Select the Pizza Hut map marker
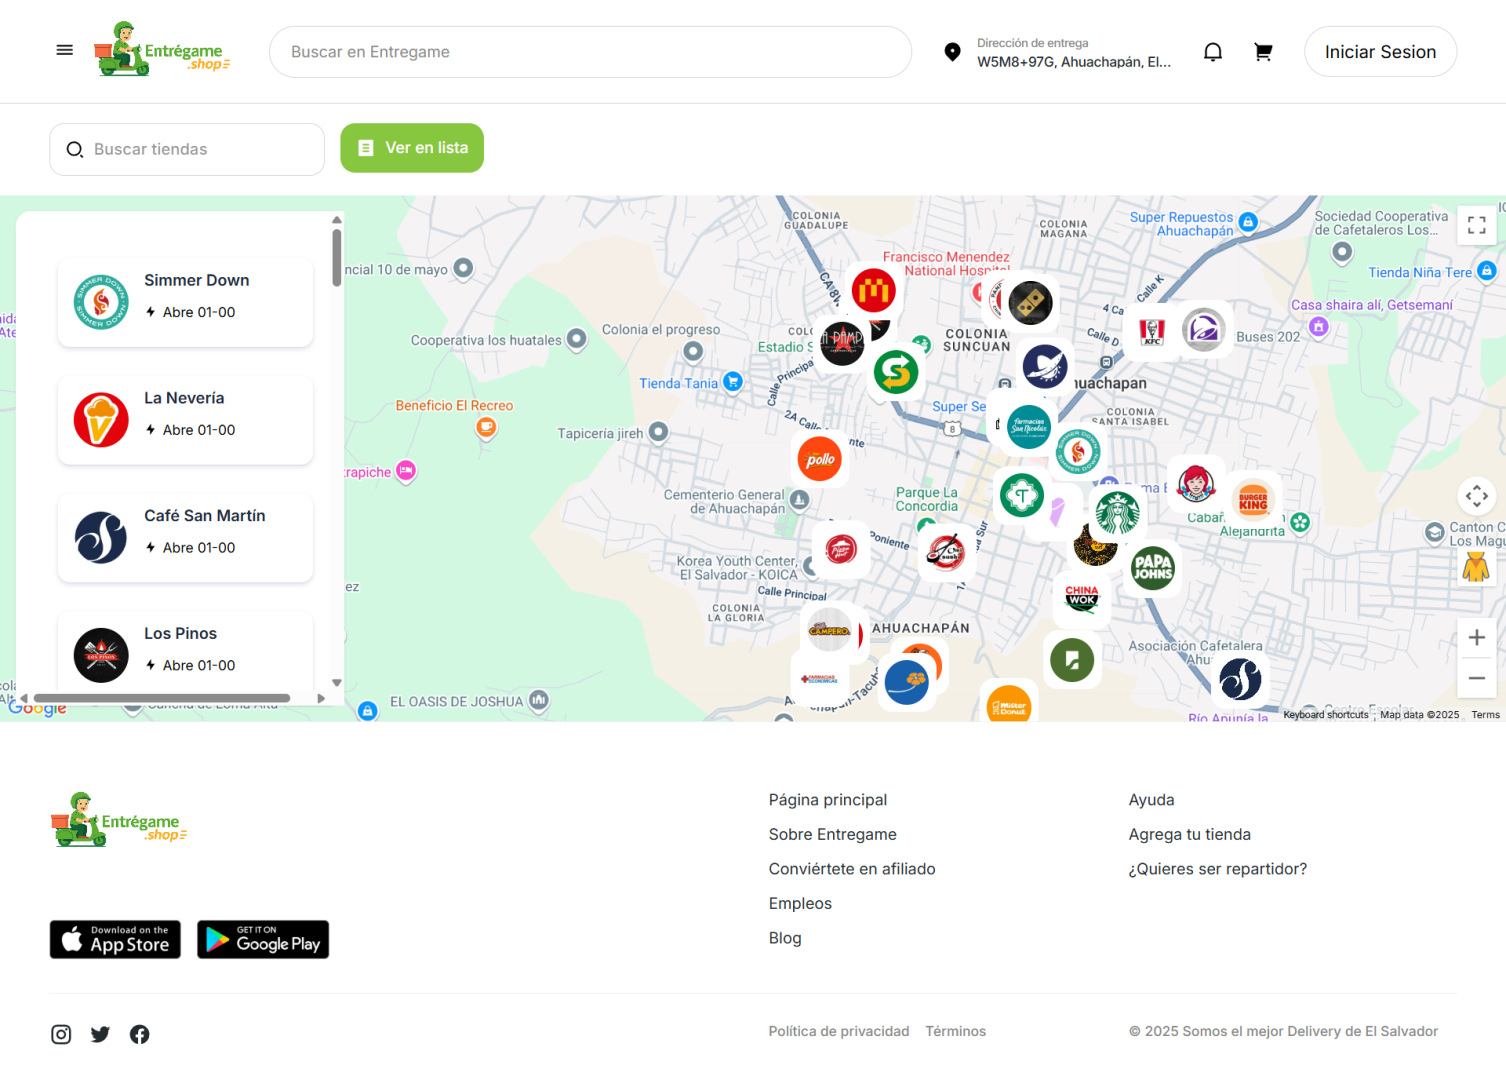This screenshot has height=1080, width=1506. pos(841,549)
